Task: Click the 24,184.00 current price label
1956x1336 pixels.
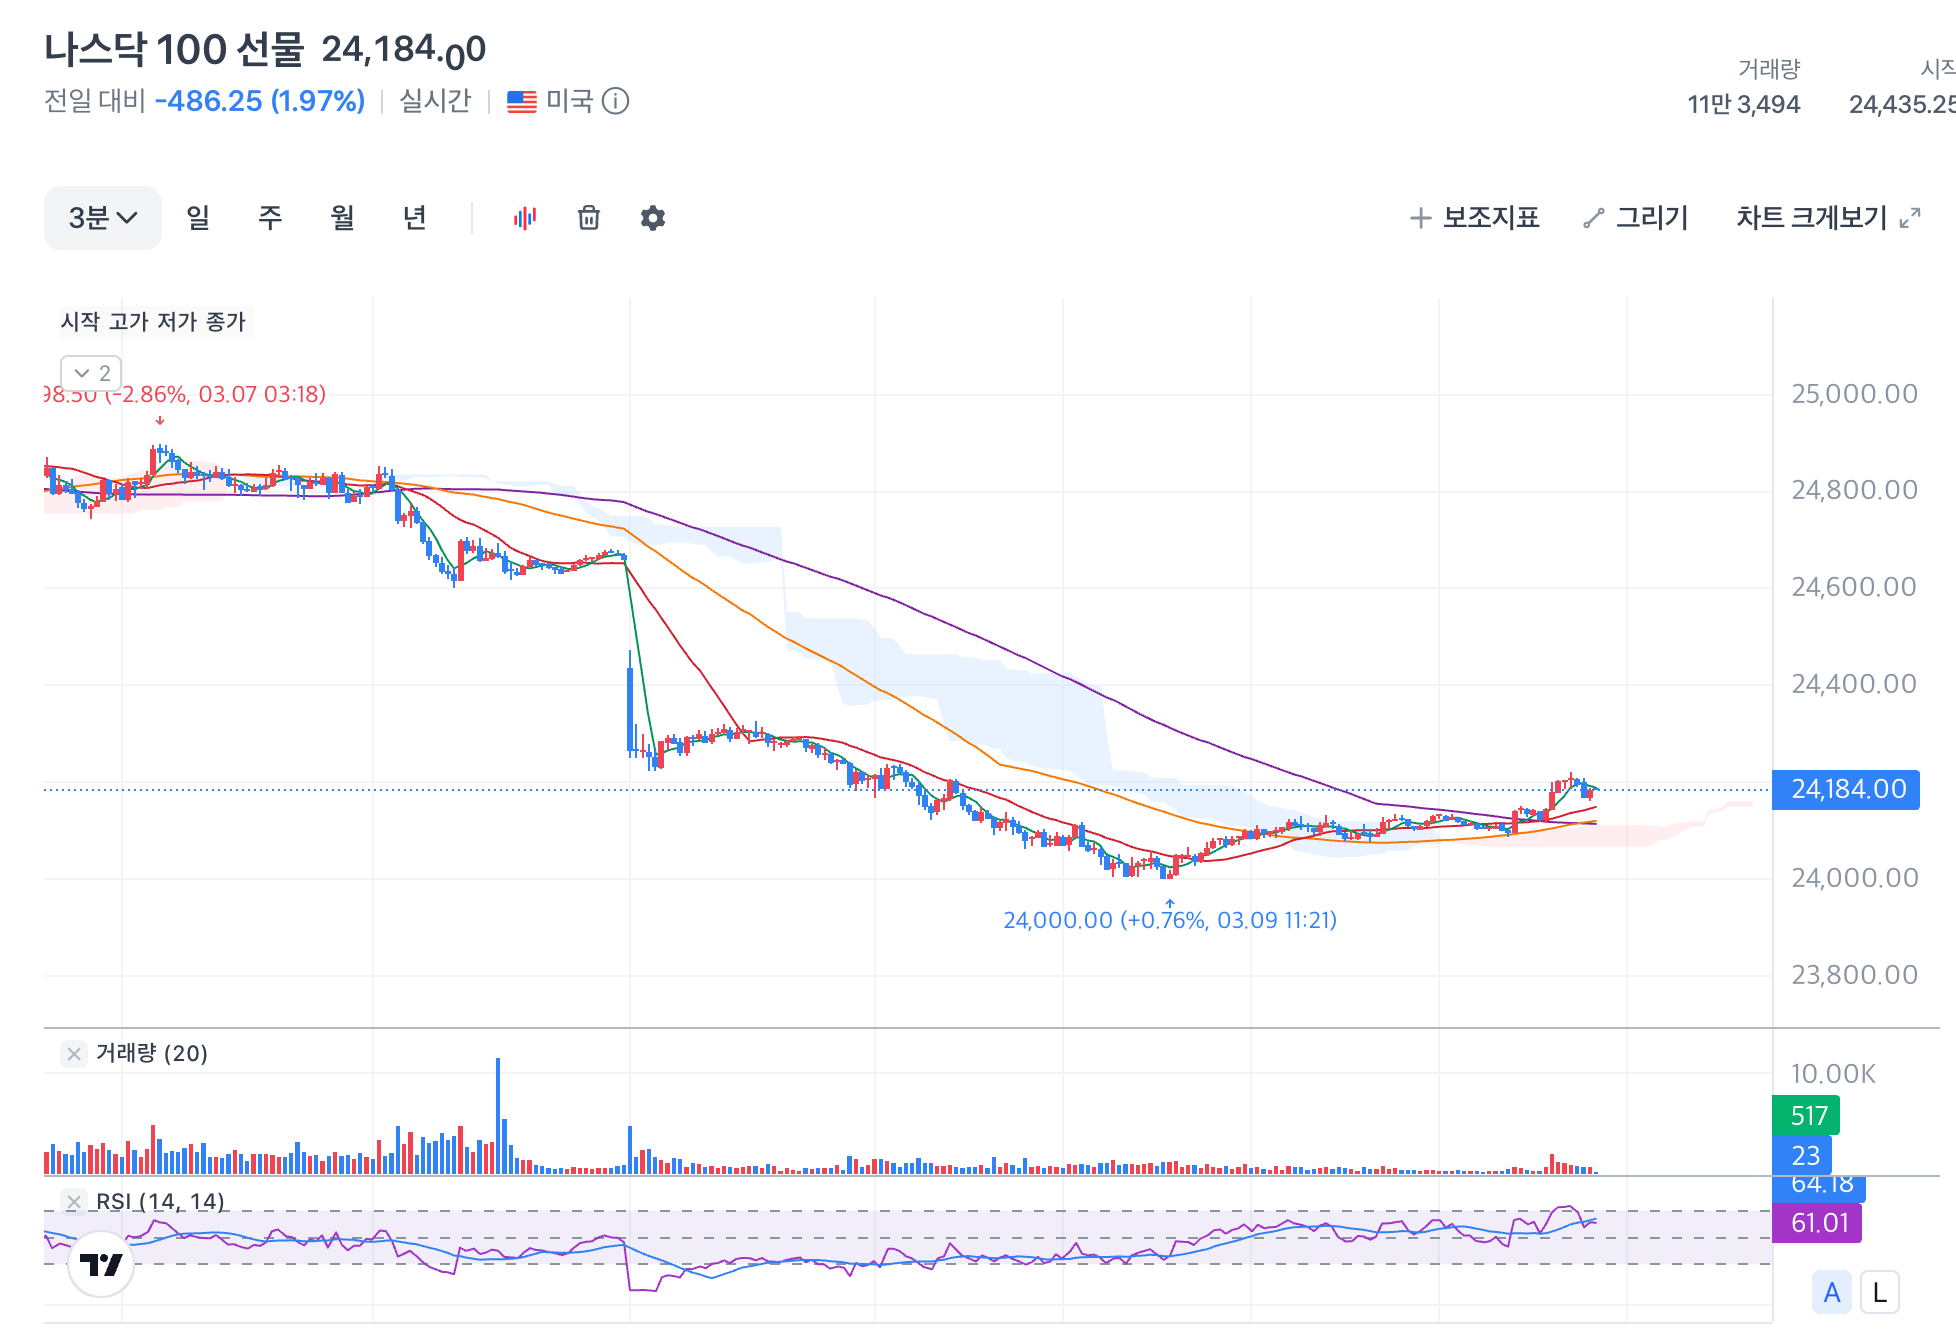Action: (x=1846, y=789)
